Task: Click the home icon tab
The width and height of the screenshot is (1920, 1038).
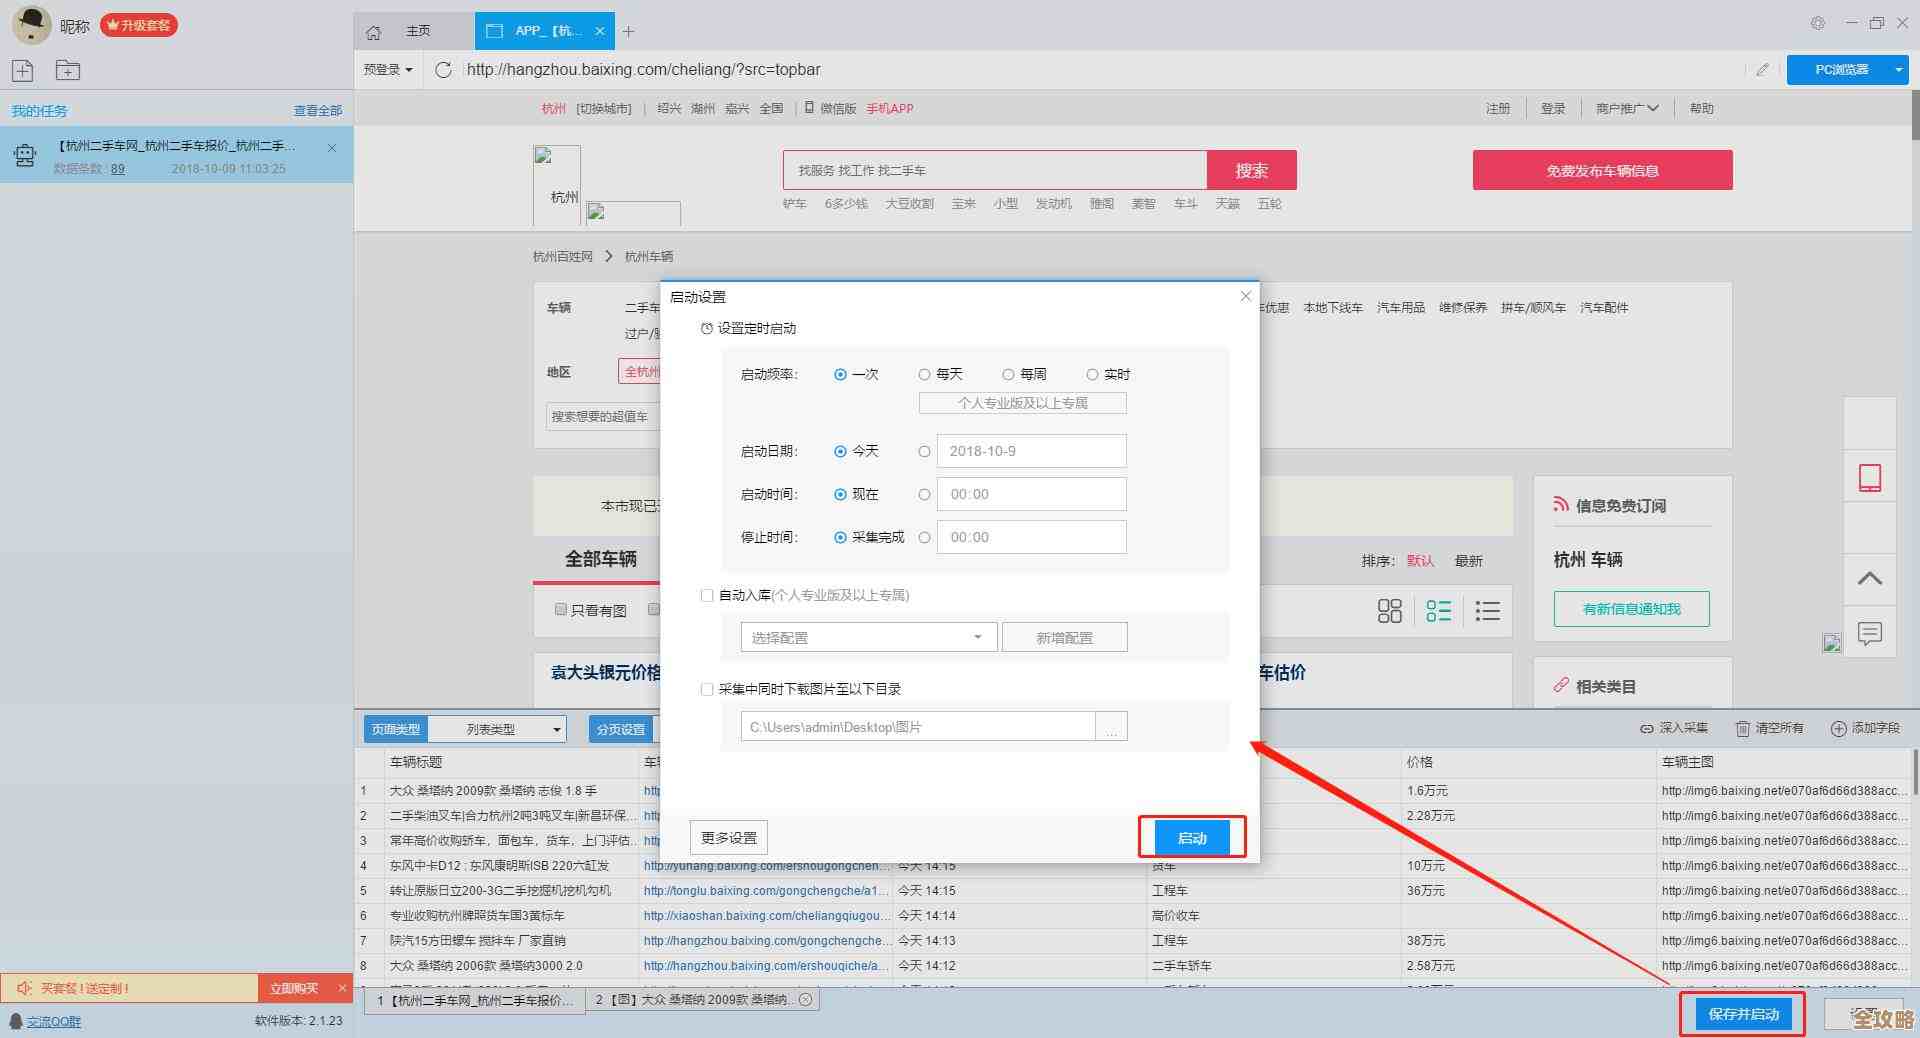Action: pos(373,32)
